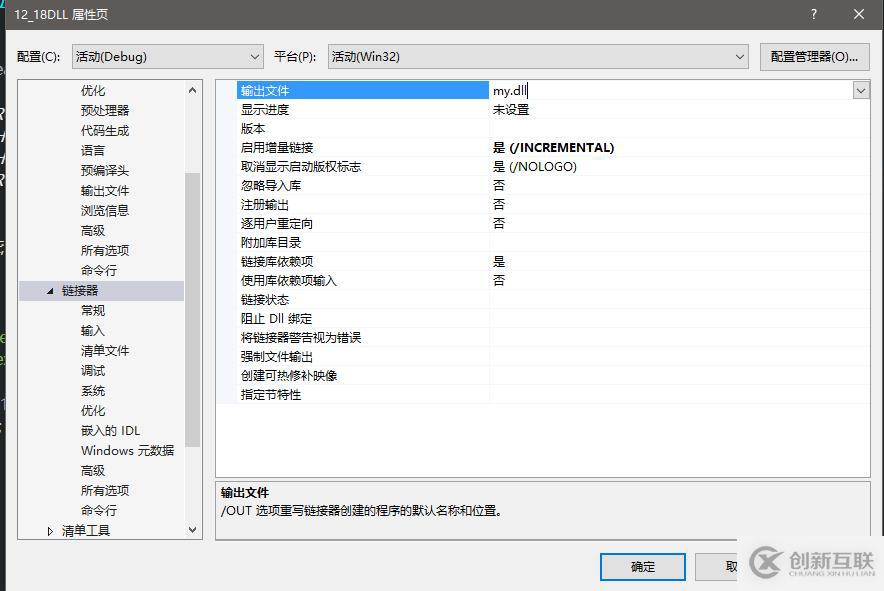Image resolution: width=884 pixels, height=591 pixels.
Task: Open the 输出文件 value dropdown arrow
Action: tap(860, 90)
